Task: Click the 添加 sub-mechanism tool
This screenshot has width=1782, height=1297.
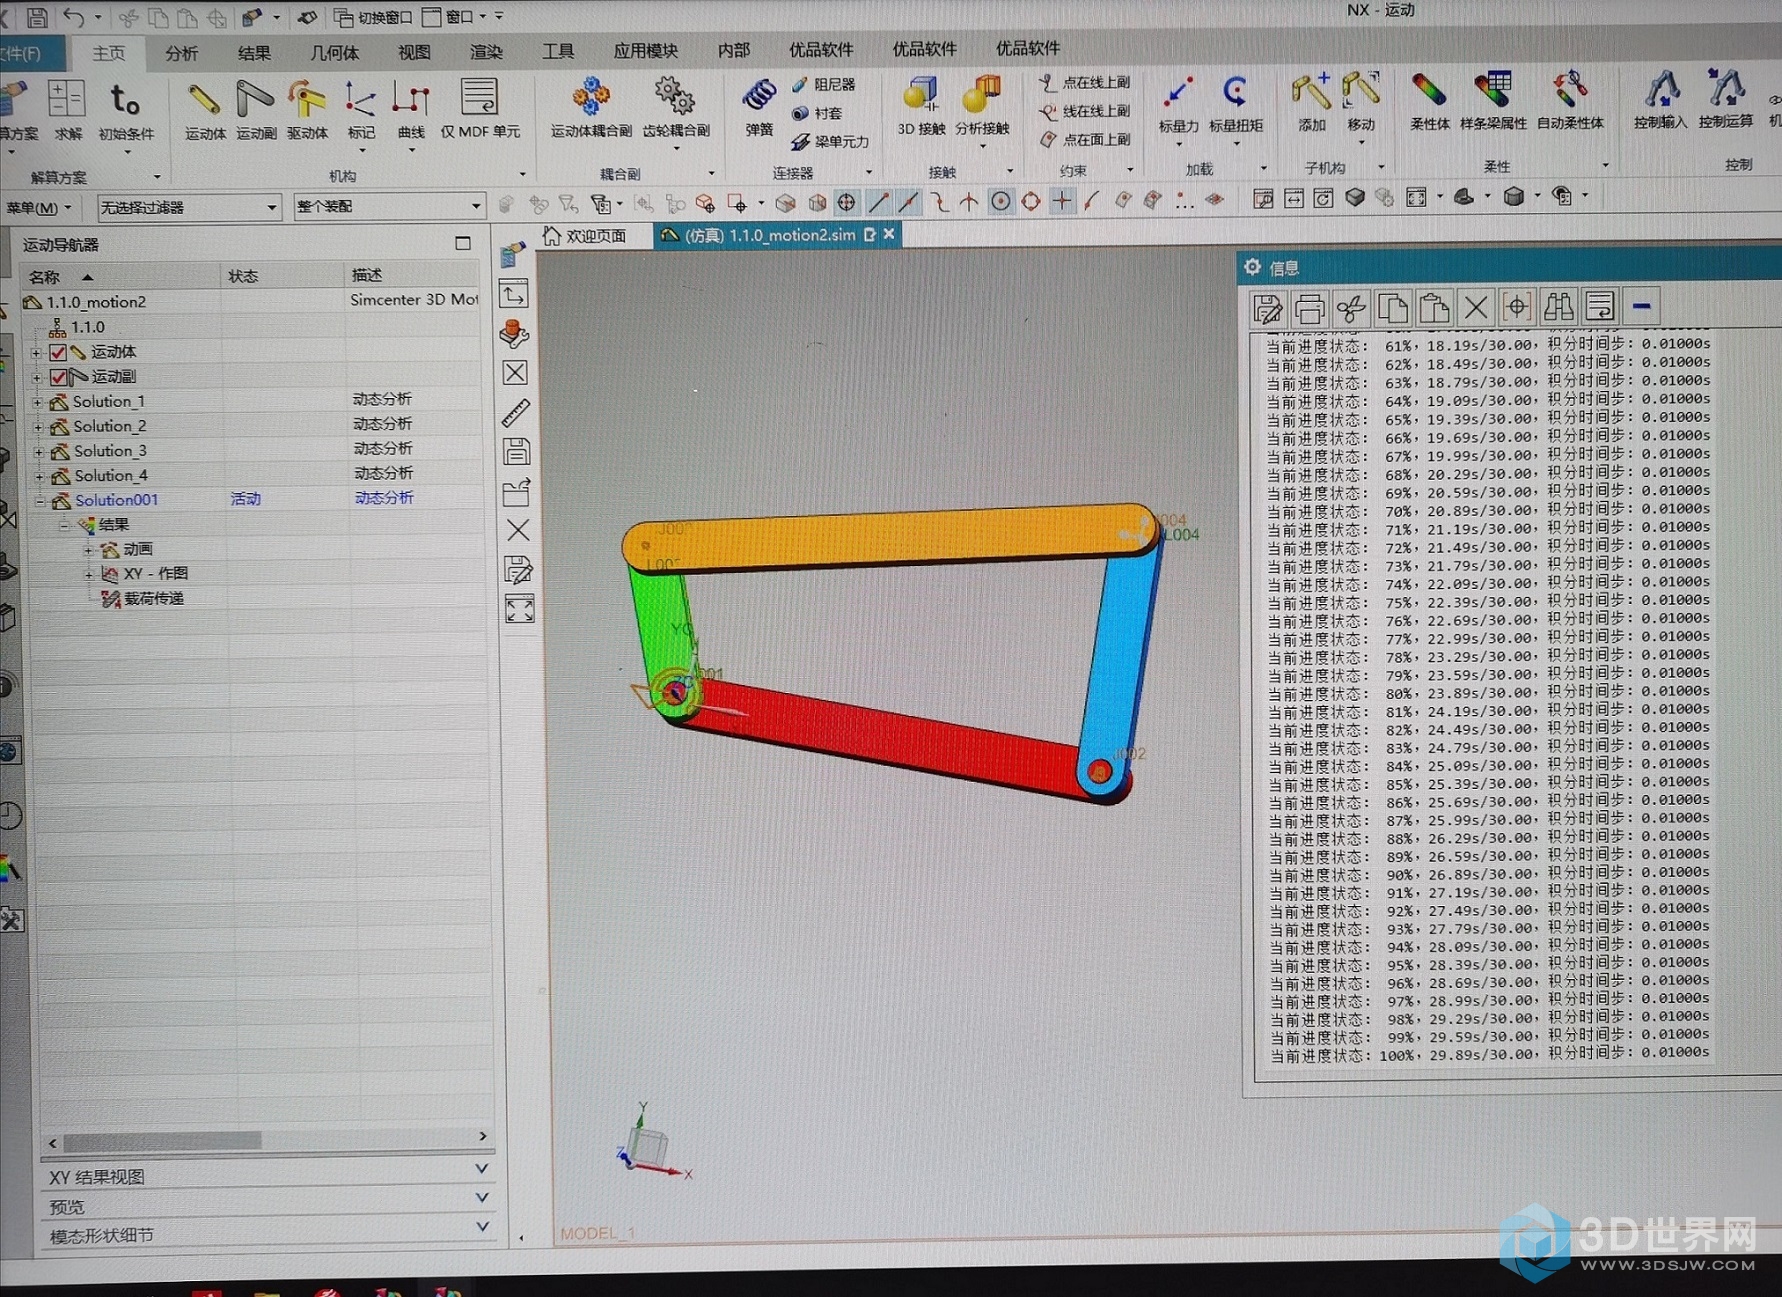Action: coord(1311,103)
